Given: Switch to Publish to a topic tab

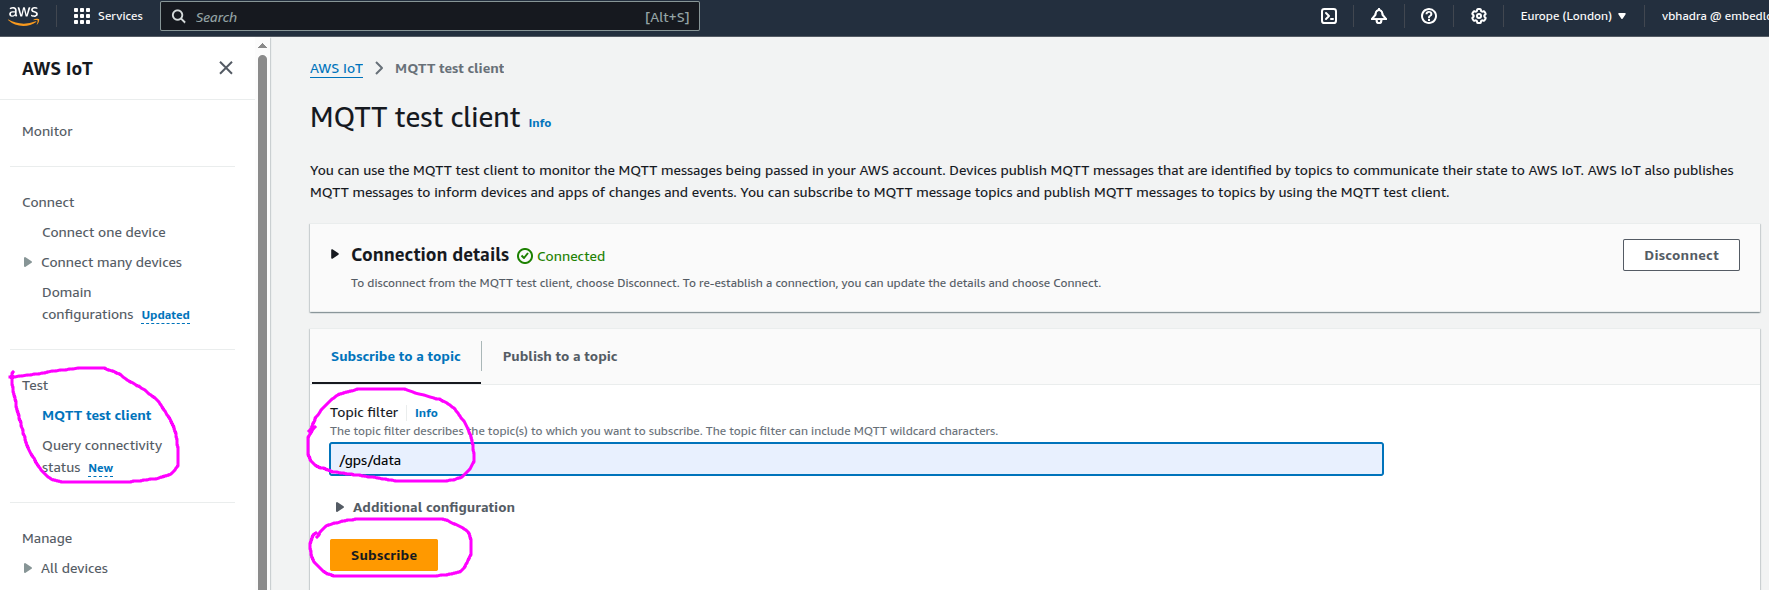Looking at the screenshot, I should point(559,356).
